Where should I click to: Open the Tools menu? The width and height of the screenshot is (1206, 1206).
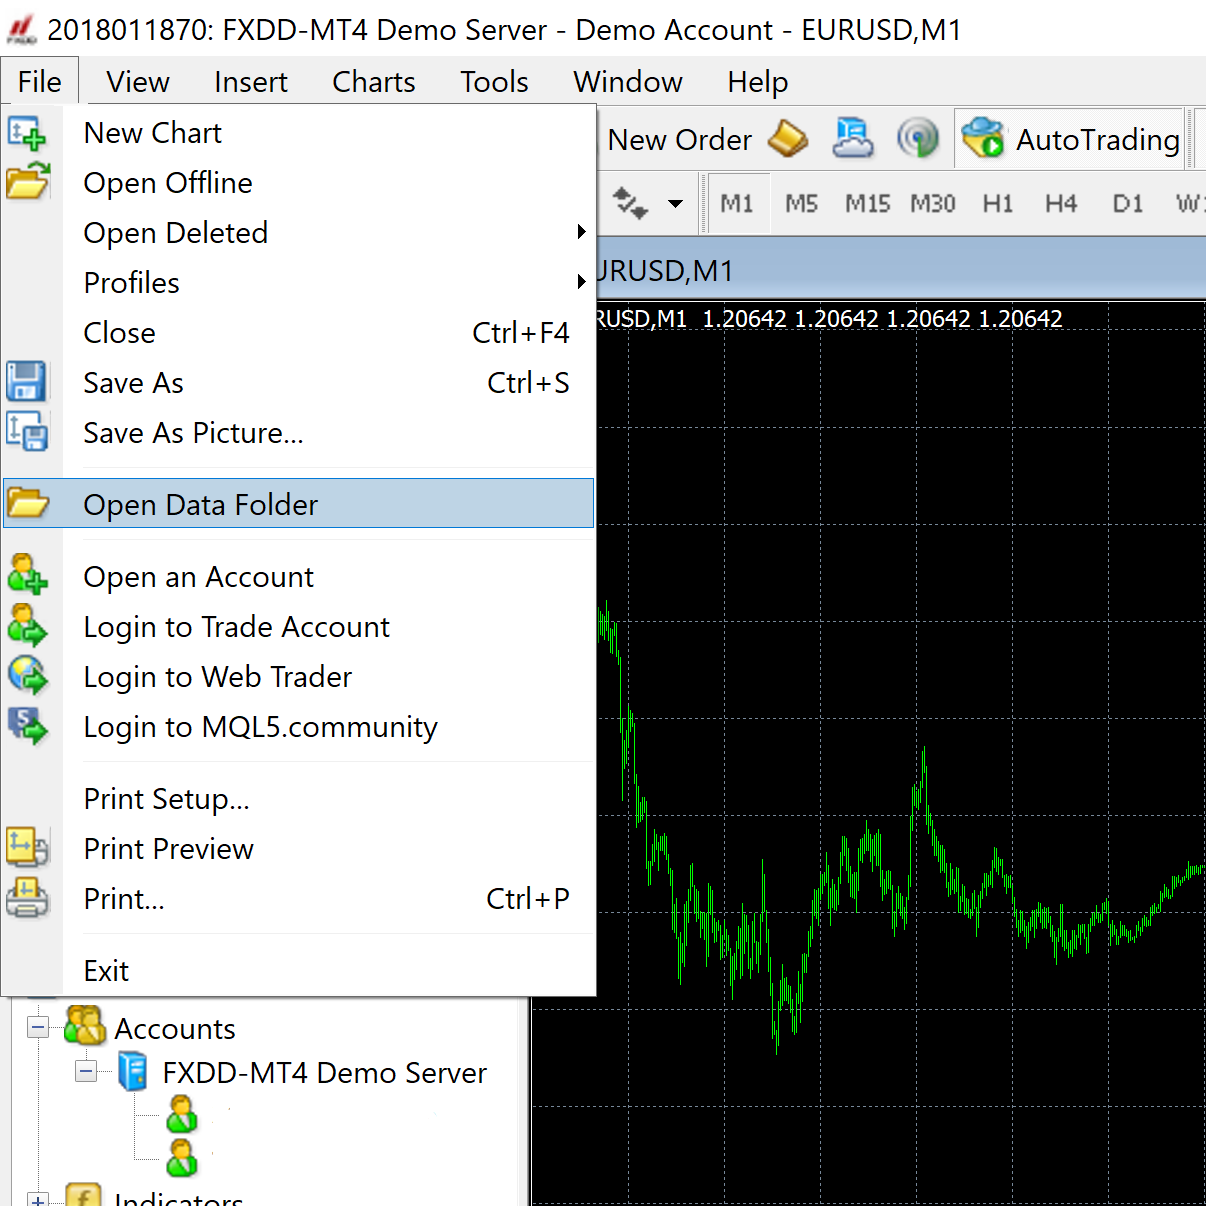pyautogui.click(x=494, y=81)
